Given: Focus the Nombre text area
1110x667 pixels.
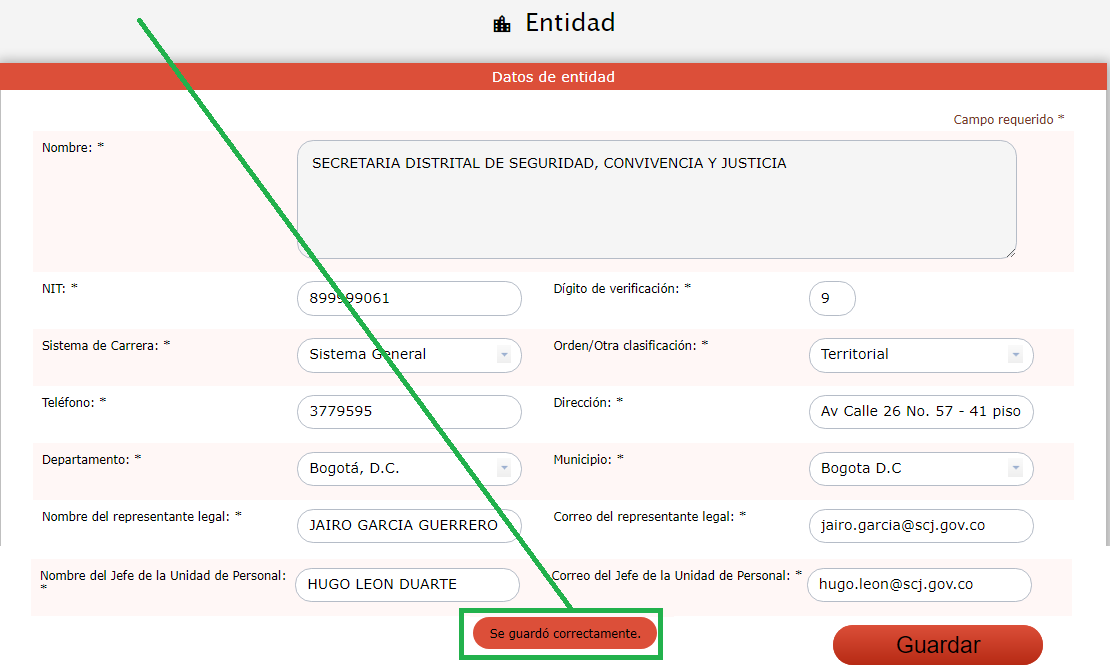Looking at the screenshot, I should pos(656,199).
